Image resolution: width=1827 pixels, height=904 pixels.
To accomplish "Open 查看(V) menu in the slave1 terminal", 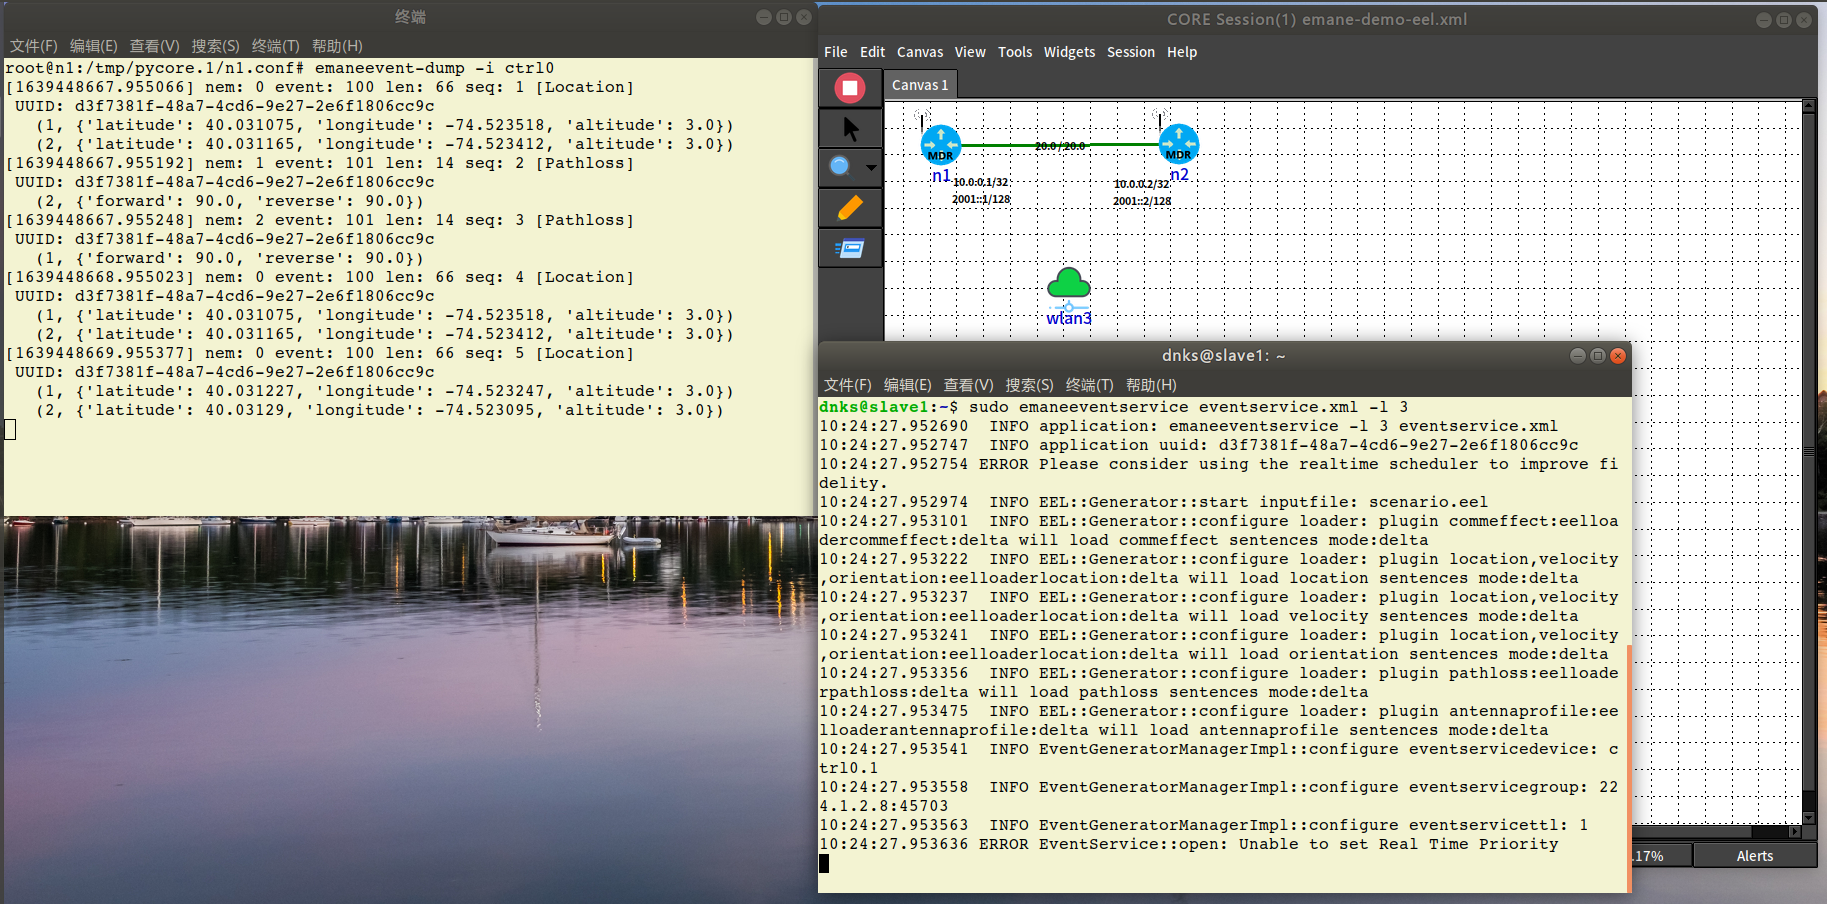I will pos(965,385).
